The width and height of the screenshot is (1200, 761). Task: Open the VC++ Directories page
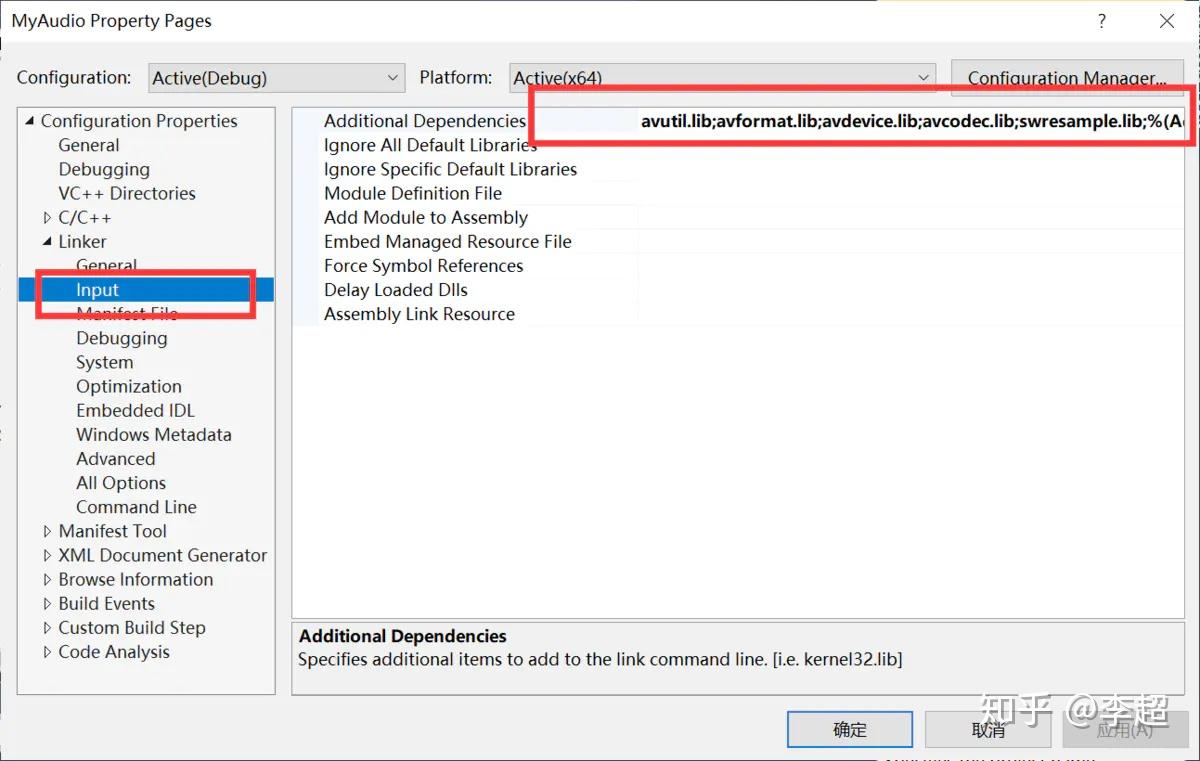(x=127, y=193)
